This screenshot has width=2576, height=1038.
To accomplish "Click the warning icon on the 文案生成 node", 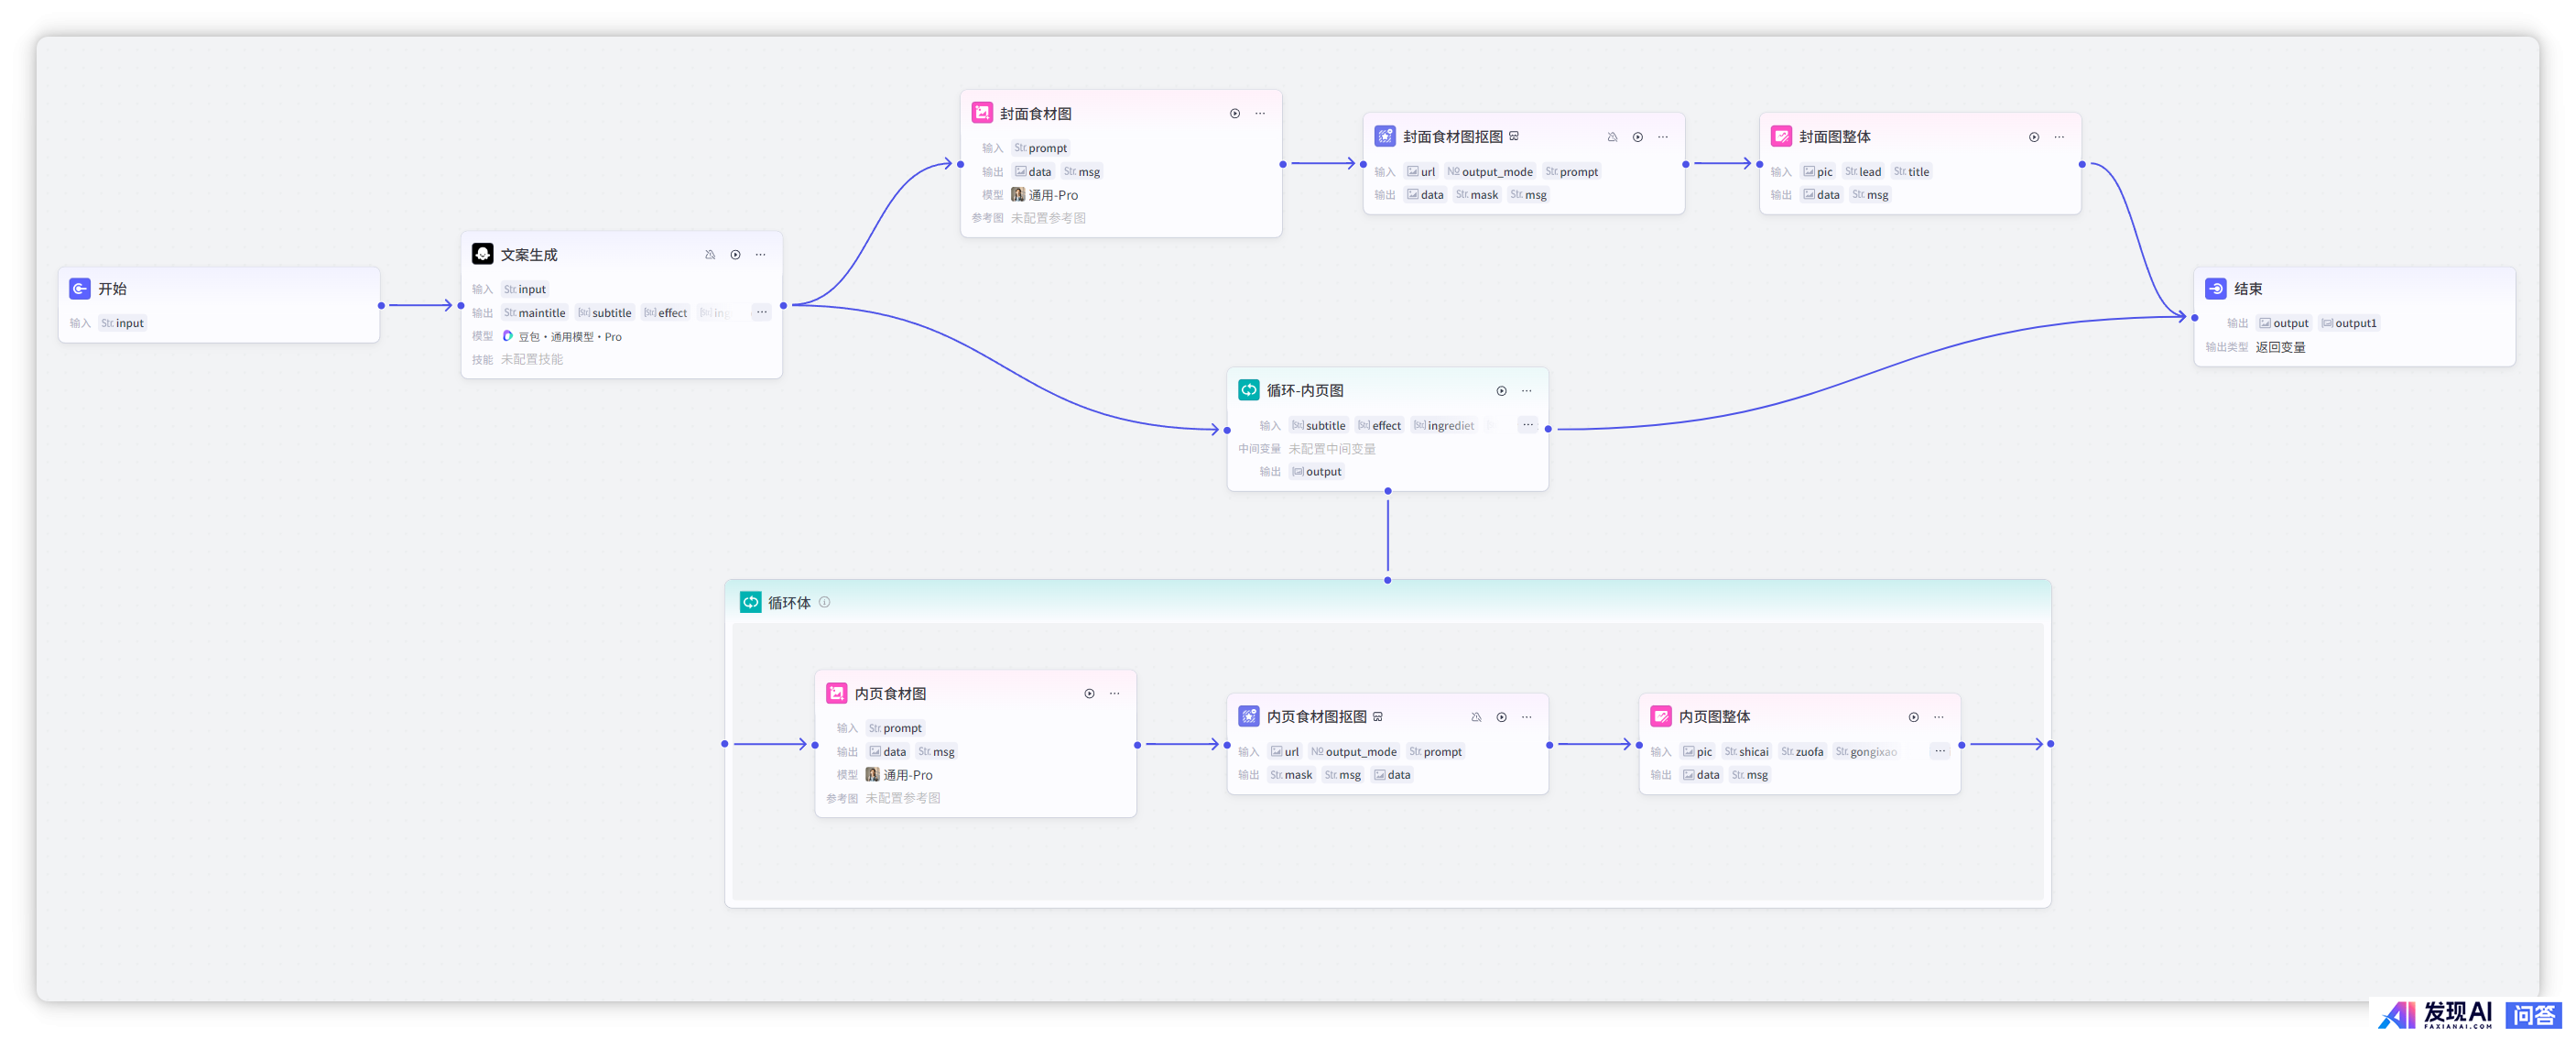I will point(710,255).
